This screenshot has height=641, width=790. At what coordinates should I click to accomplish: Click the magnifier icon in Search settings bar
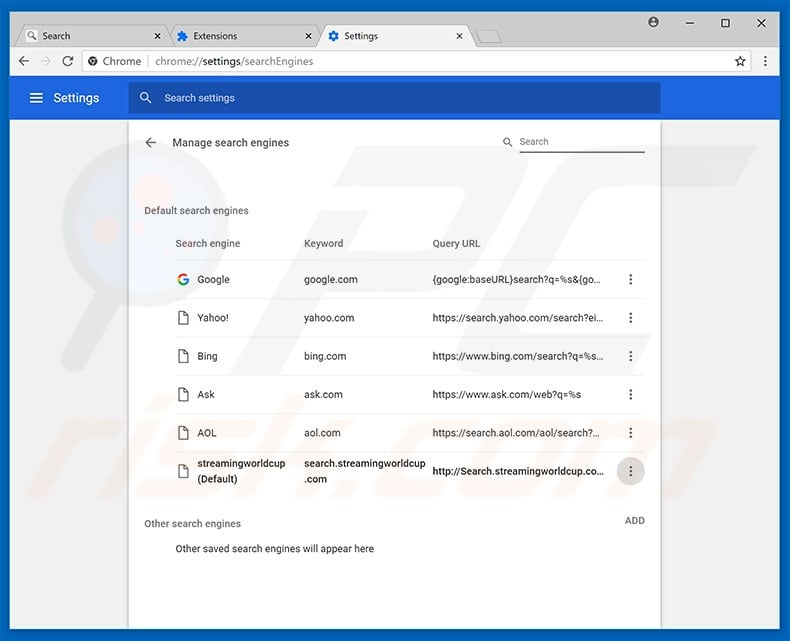pyautogui.click(x=145, y=98)
